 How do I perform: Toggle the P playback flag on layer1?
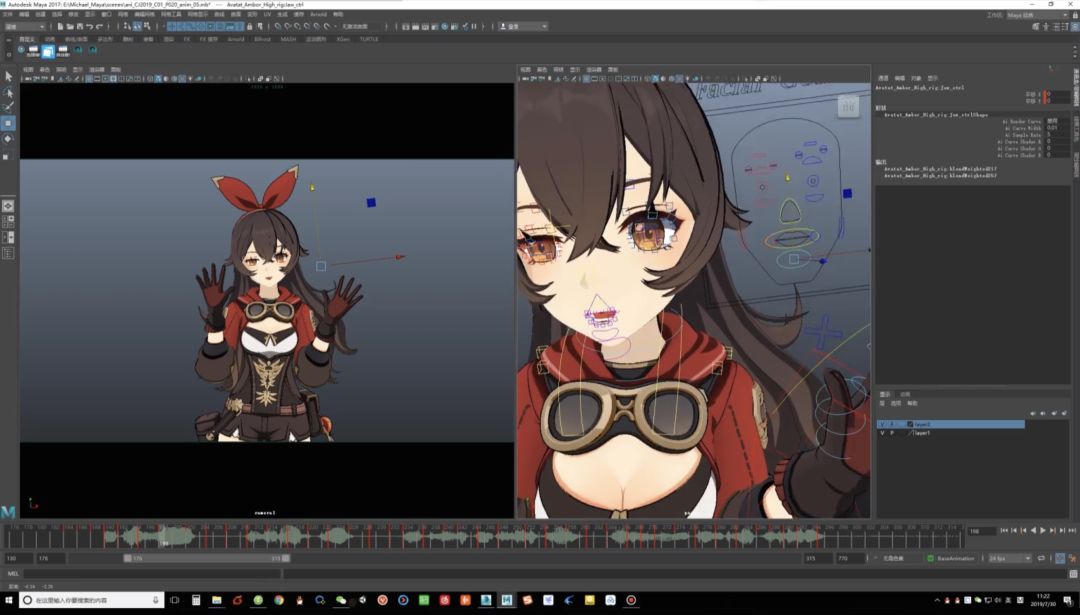[891, 433]
